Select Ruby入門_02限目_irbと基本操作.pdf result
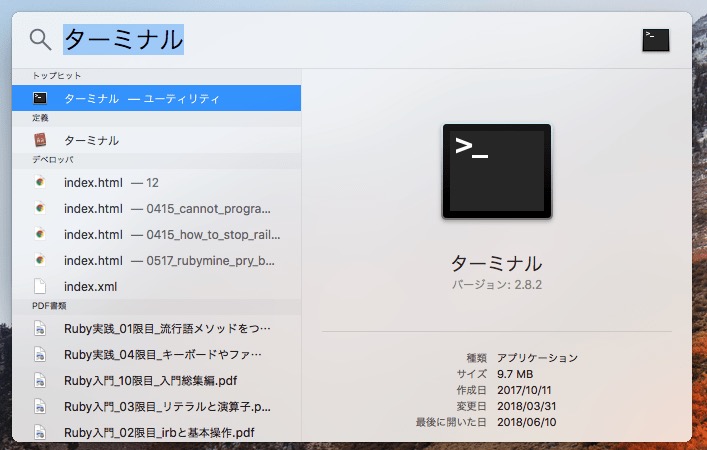This screenshot has width=707, height=450. pos(156,432)
